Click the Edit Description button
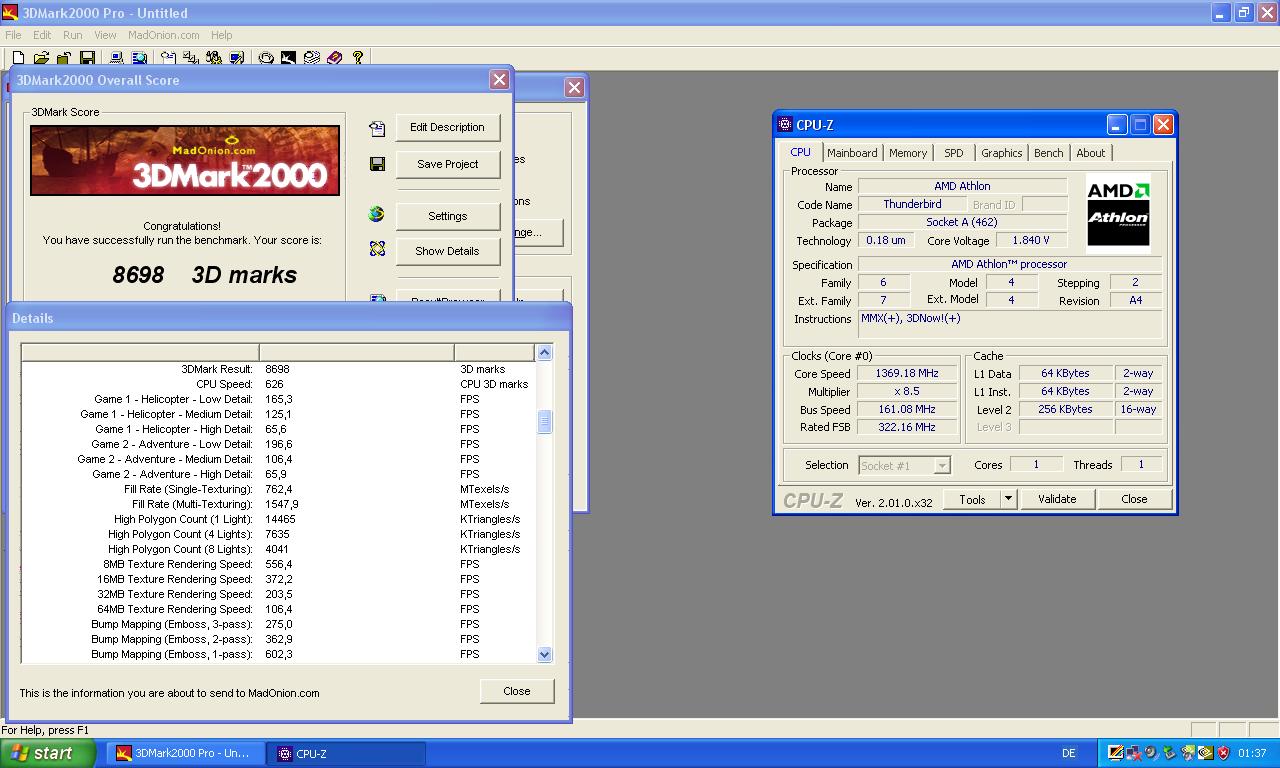This screenshot has width=1280, height=768. (x=447, y=127)
